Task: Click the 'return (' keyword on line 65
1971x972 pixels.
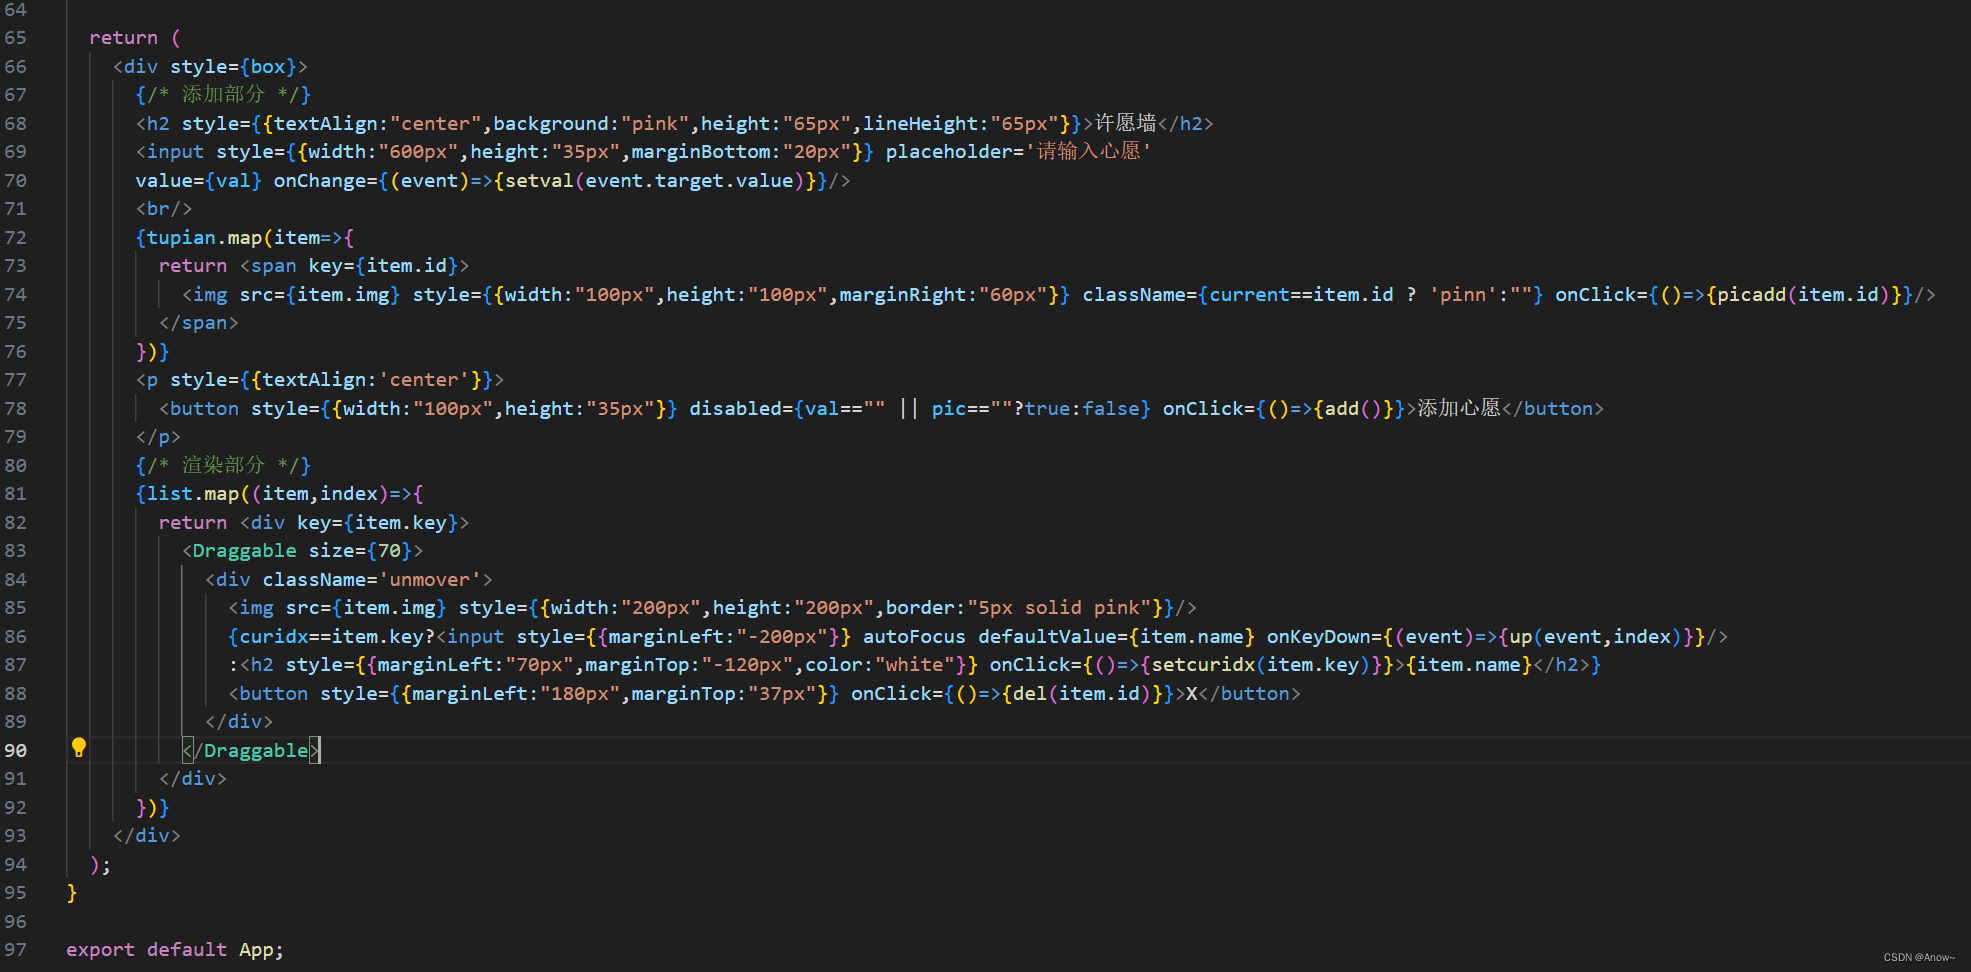Action: pyautogui.click(x=135, y=38)
